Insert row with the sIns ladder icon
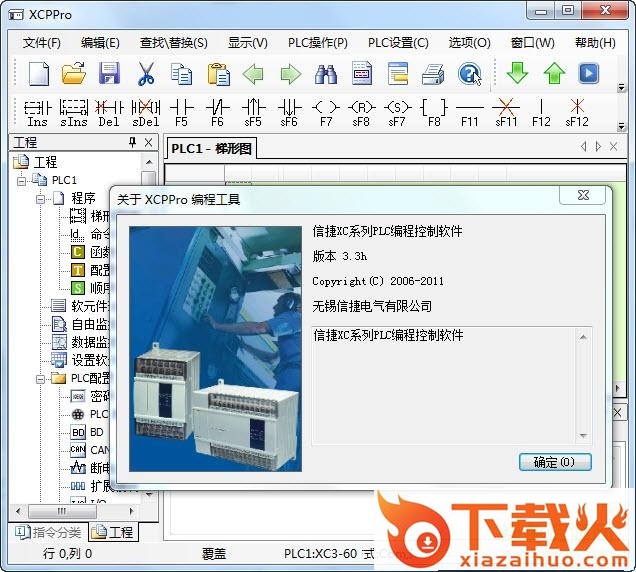 [x=73, y=113]
